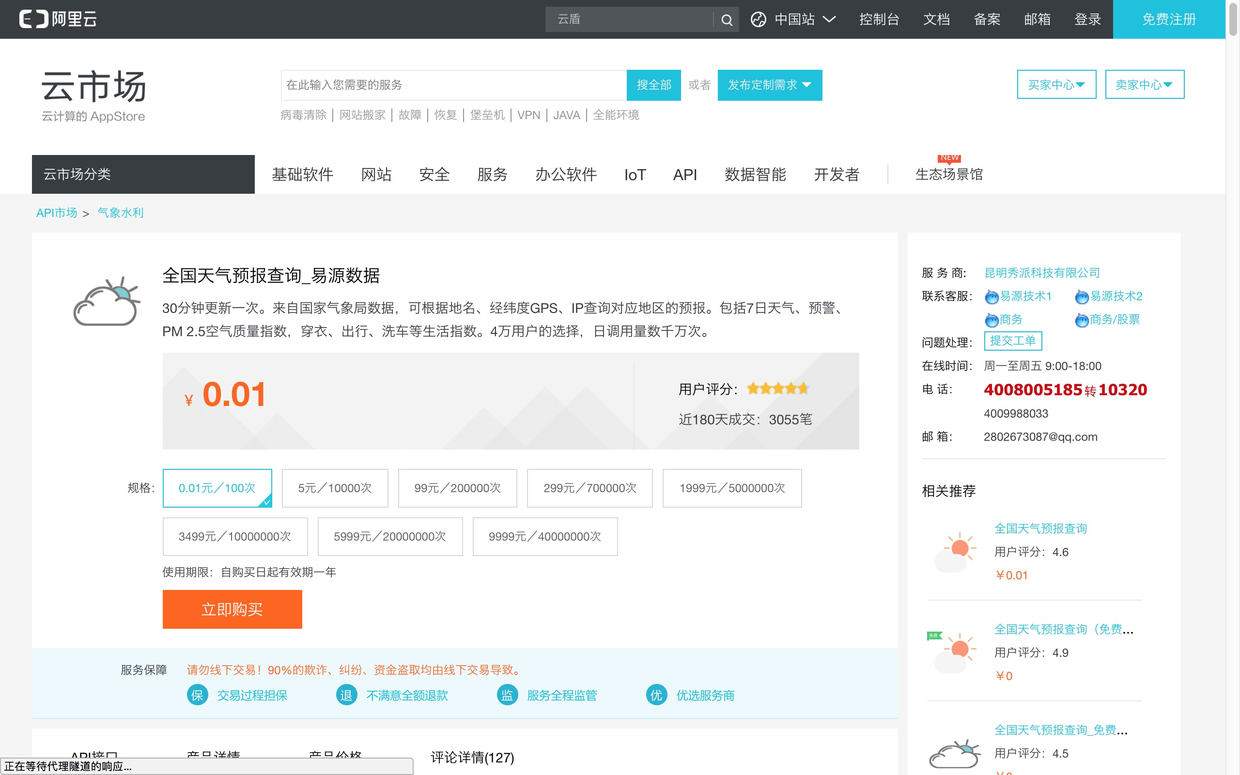
Task: Open the 卖家中心 dropdown menu
Action: click(x=1145, y=85)
